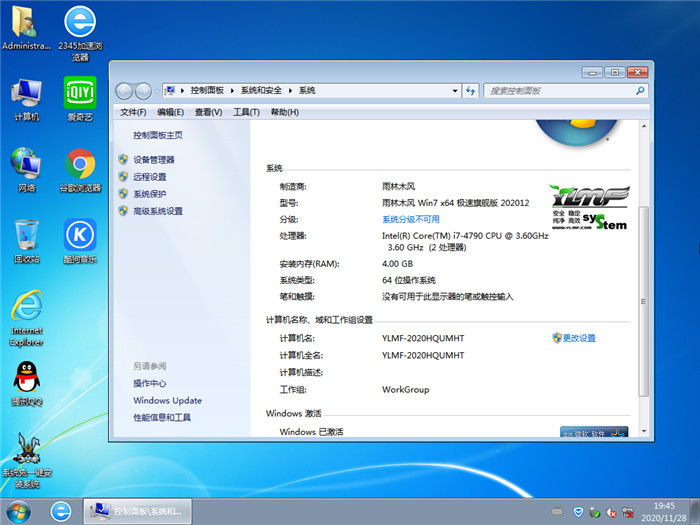Image resolution: width=700 pixels, height=525 pixels.
Task: Click the 系统分级不可用 rating link
Action: pos(411,219)
